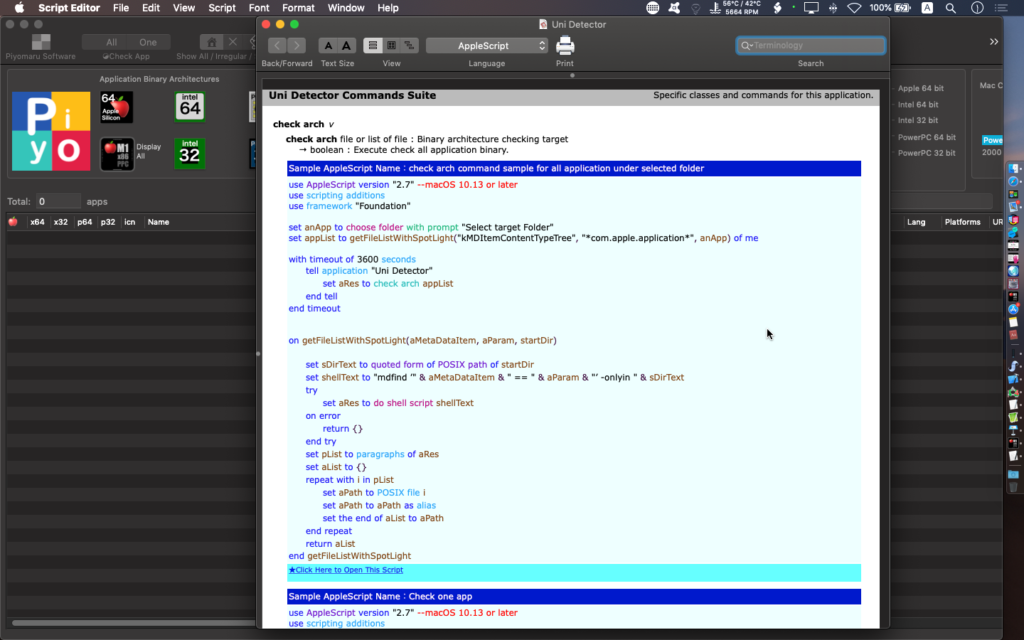Viewport: 1024px width, 640px height.
Task: Select the One check mode
Action: [148, 42]
